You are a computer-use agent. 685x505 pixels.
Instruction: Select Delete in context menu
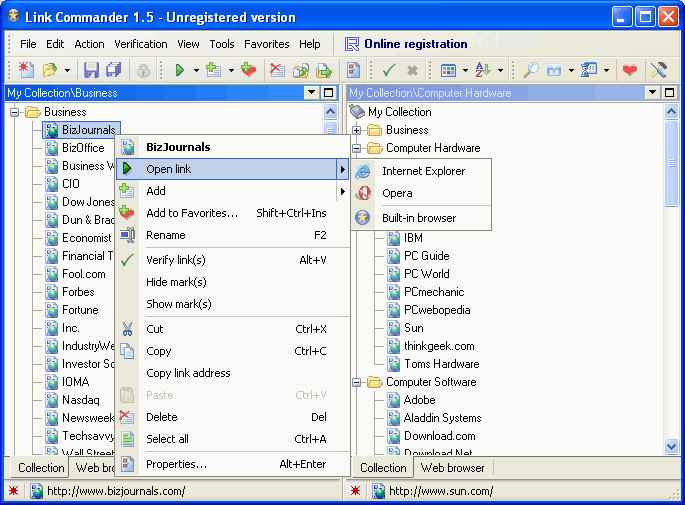233,417
